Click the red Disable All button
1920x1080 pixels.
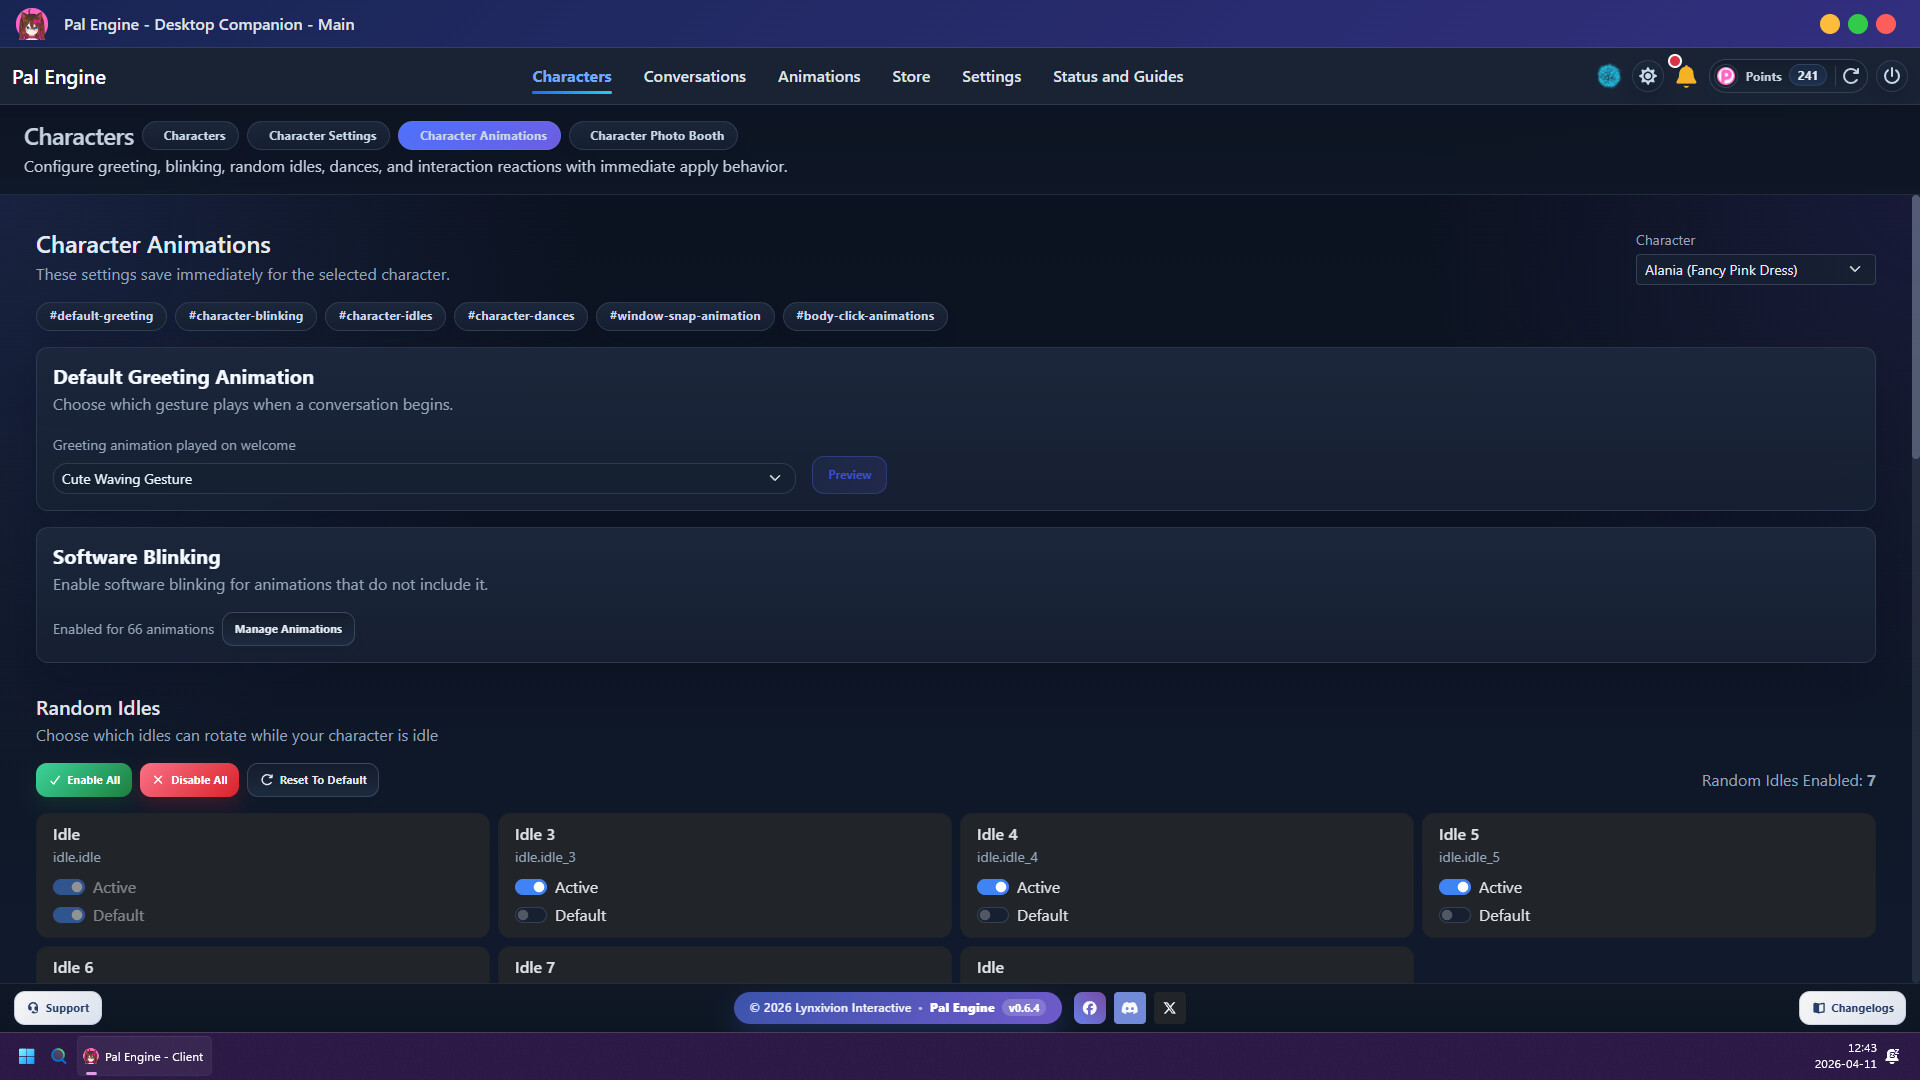(189, 780)
